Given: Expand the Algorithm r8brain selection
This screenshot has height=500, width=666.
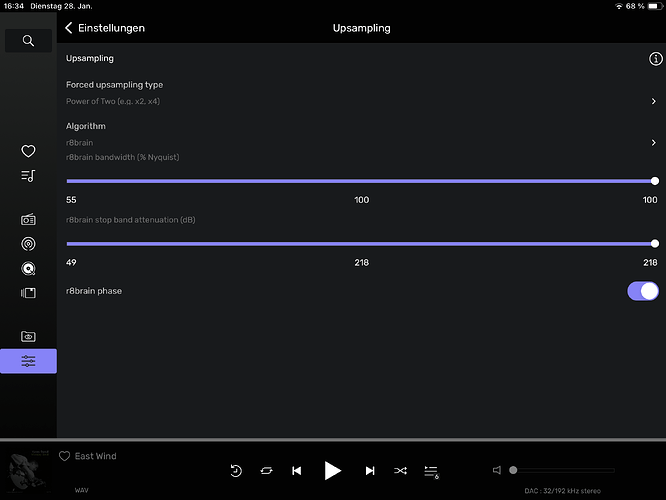Looking at the screenshot, I should pos(653,143).
